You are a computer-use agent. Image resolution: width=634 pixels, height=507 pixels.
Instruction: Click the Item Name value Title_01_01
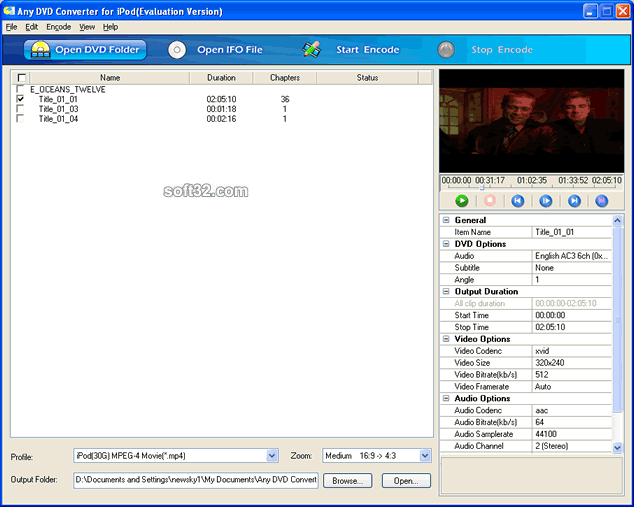point(572,232)
